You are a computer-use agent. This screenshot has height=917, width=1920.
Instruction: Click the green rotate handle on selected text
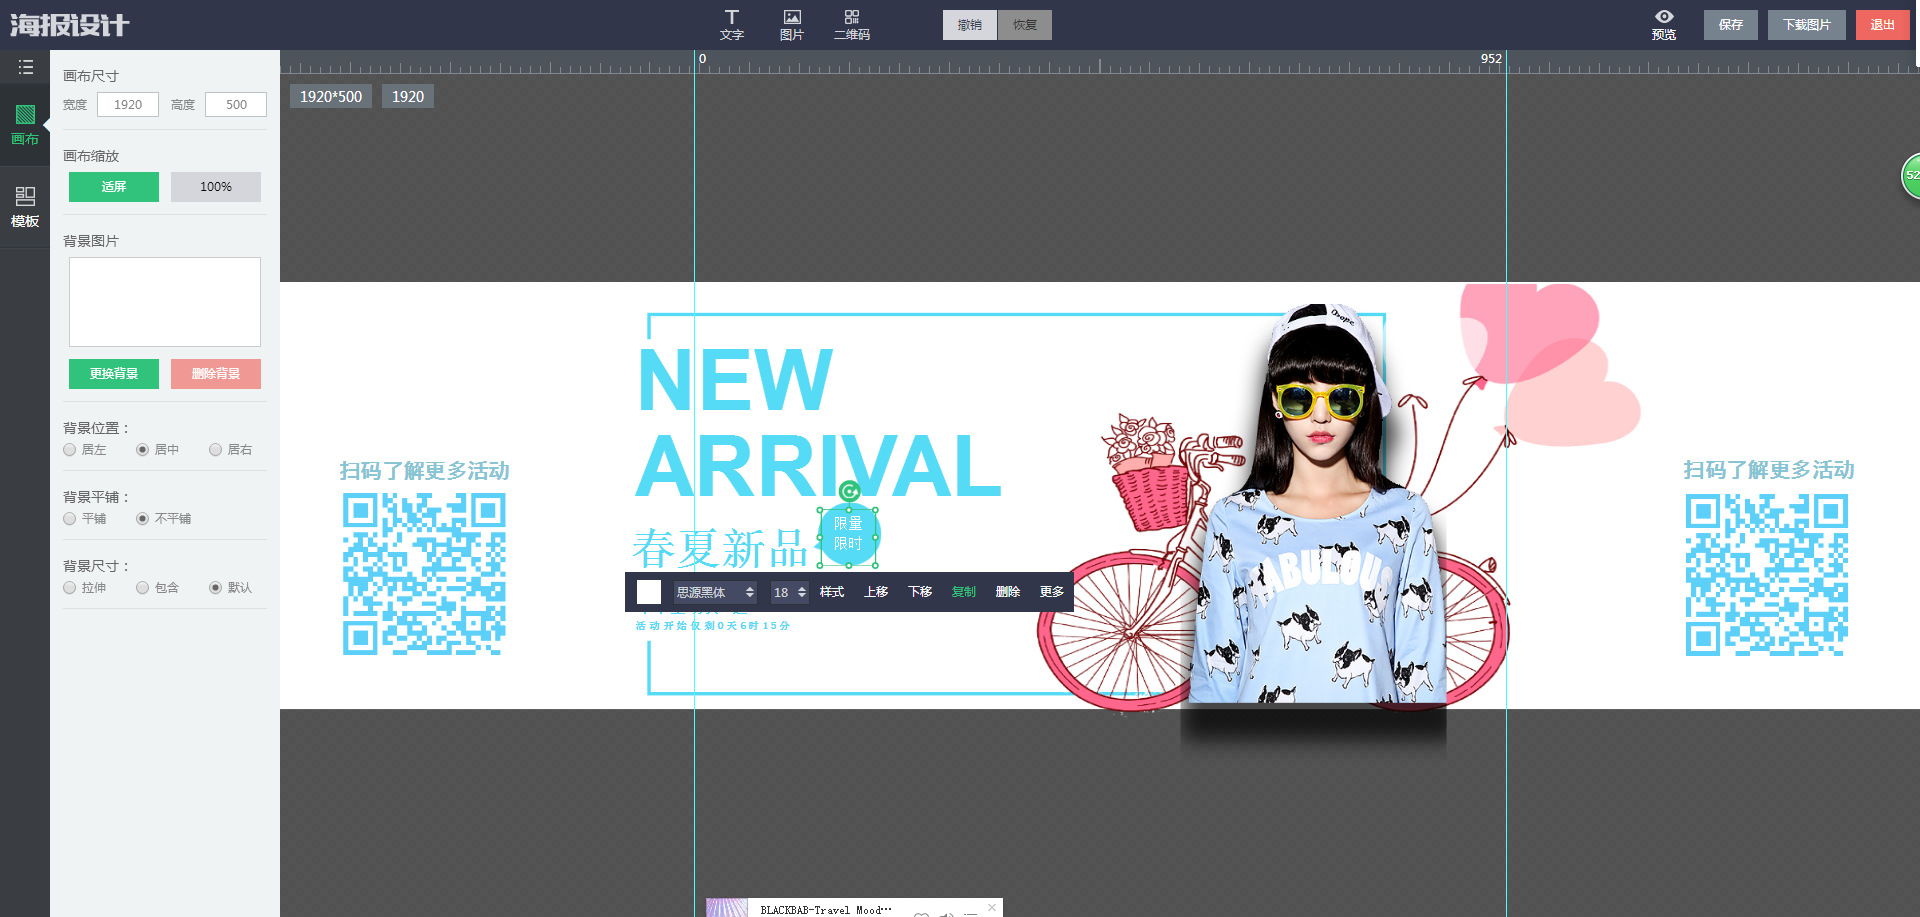coord(849,491)
